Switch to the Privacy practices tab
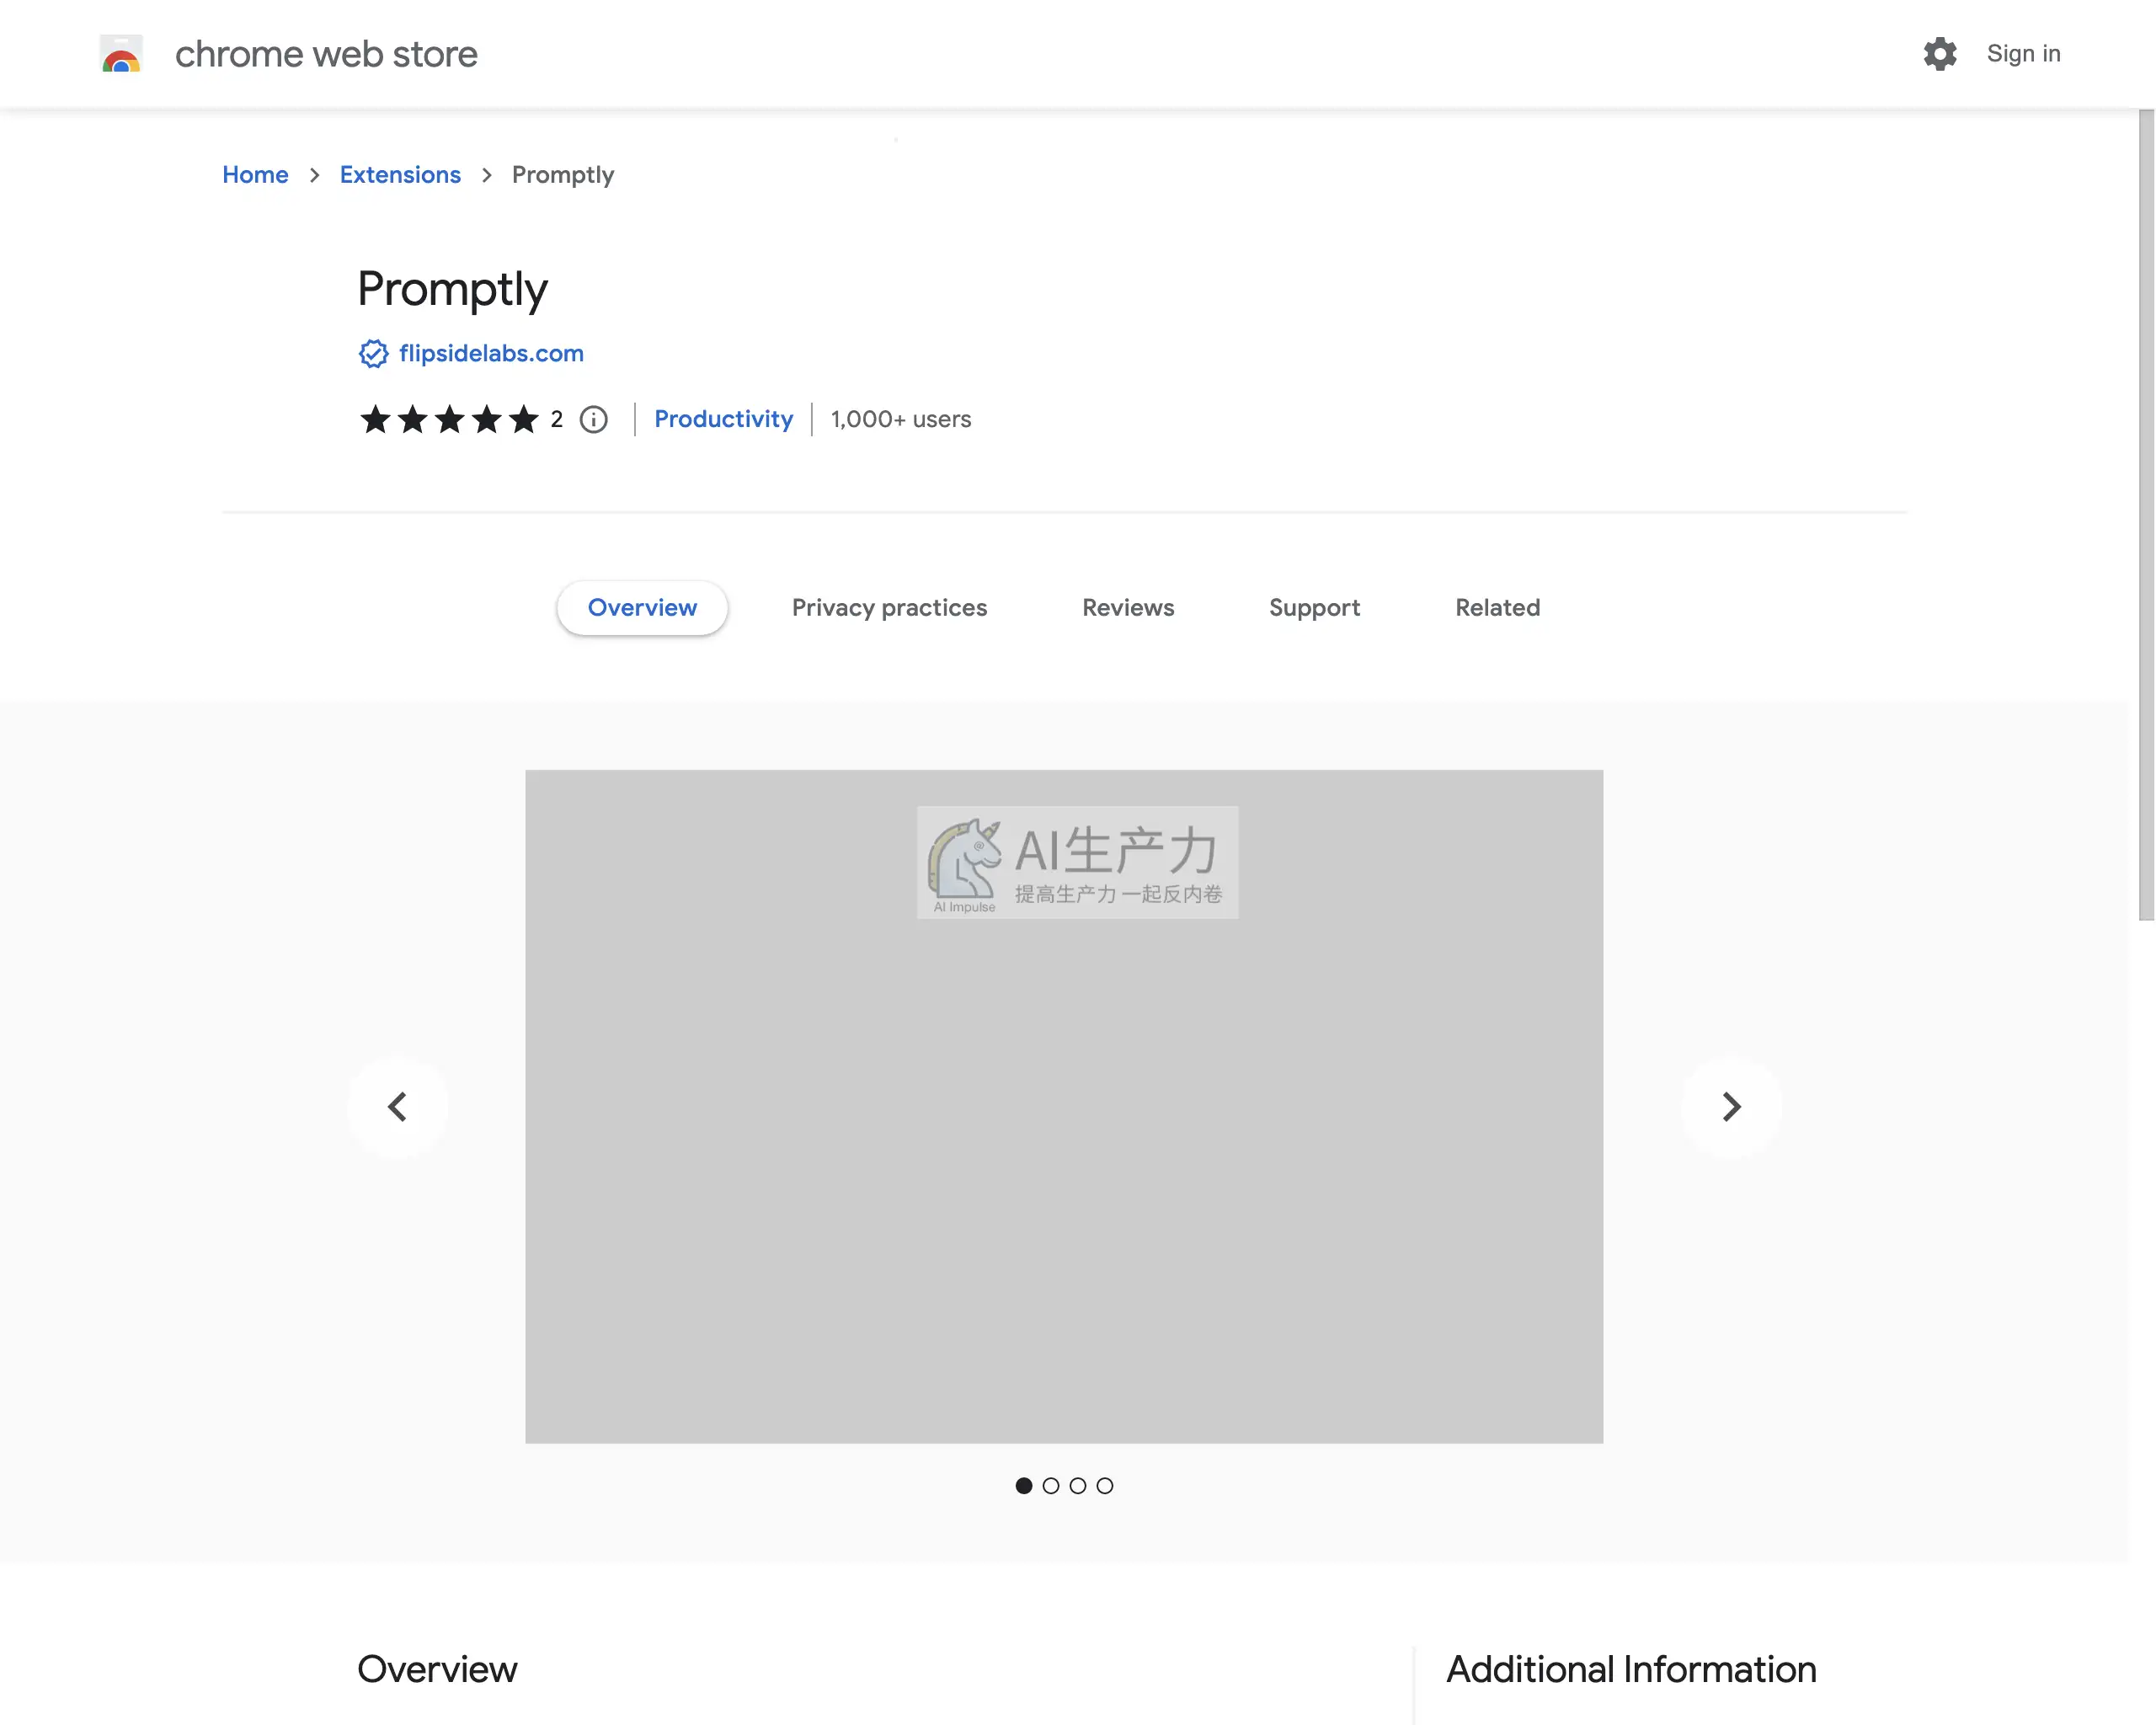 point(889,608)
